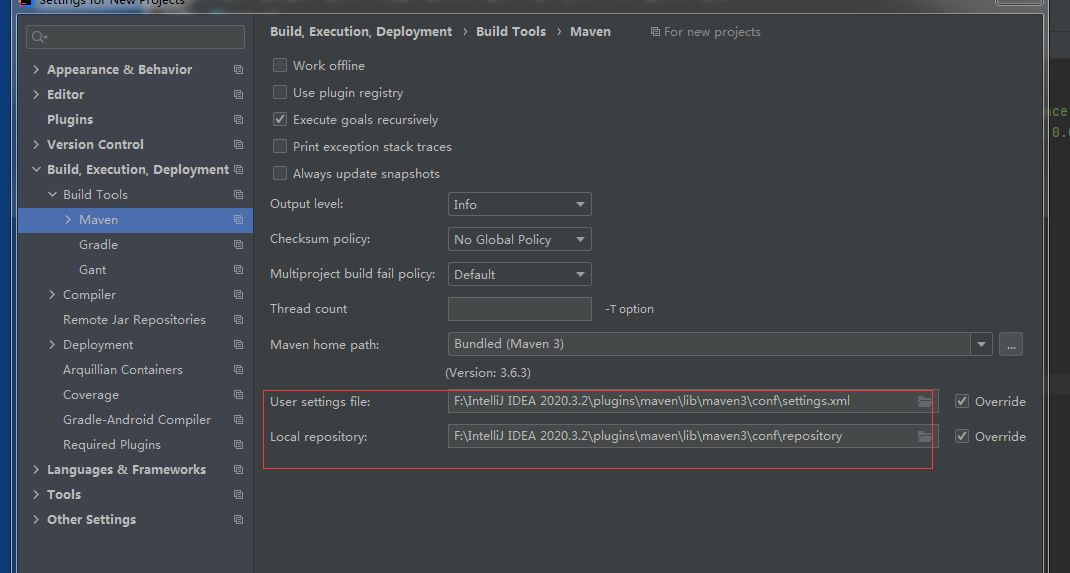Expand Languages & Frameworks section
This screenshot has height=573, width=1070.
36,470
